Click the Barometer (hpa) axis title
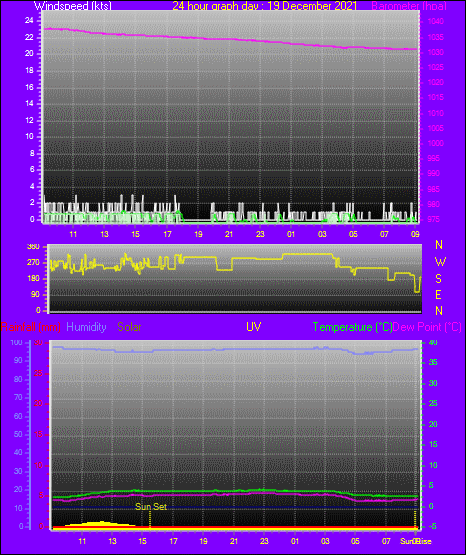 [x=409, y=5]
